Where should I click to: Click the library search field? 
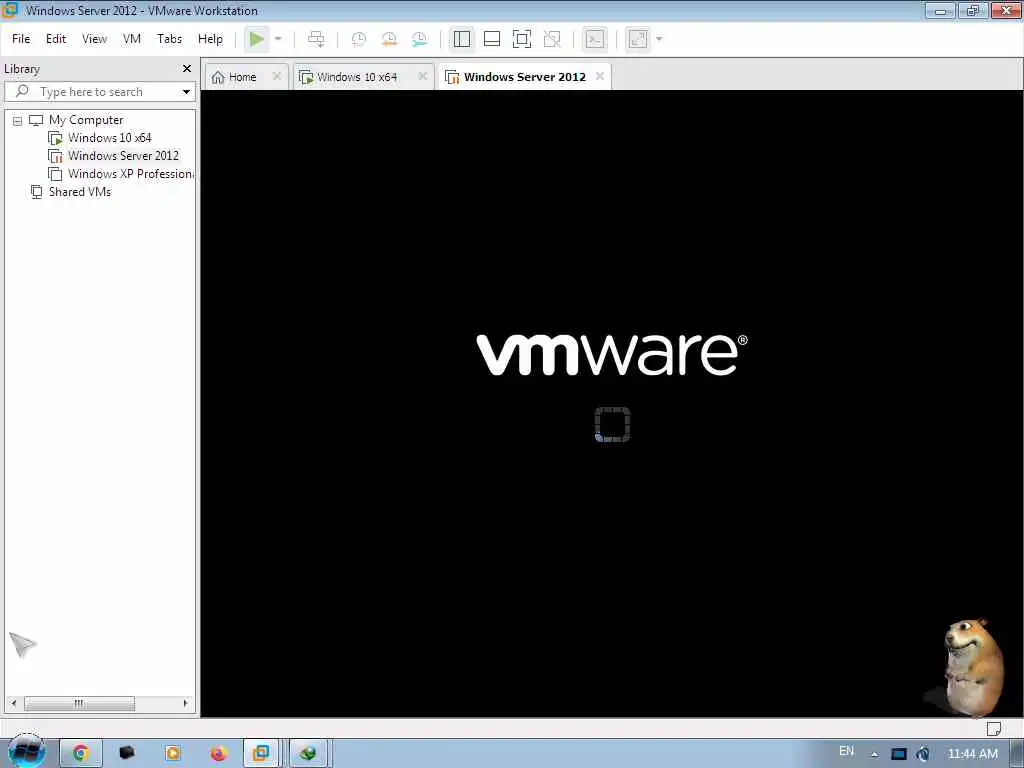[x=100, y=91]
